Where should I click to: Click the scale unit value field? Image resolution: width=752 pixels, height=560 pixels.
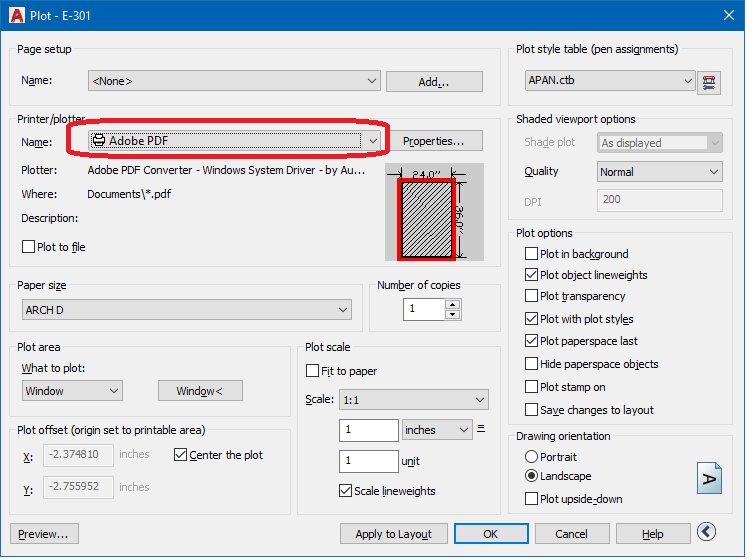point(369,461)
